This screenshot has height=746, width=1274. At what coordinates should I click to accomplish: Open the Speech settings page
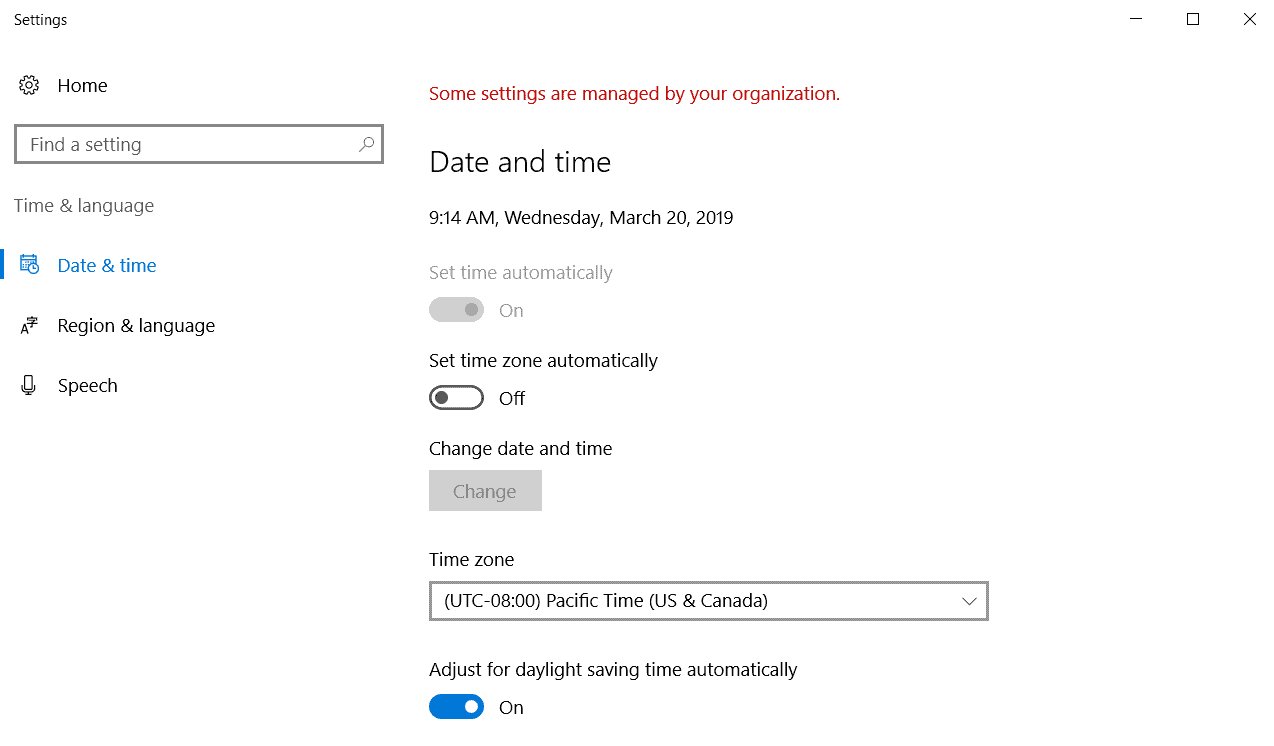point(88,385)
